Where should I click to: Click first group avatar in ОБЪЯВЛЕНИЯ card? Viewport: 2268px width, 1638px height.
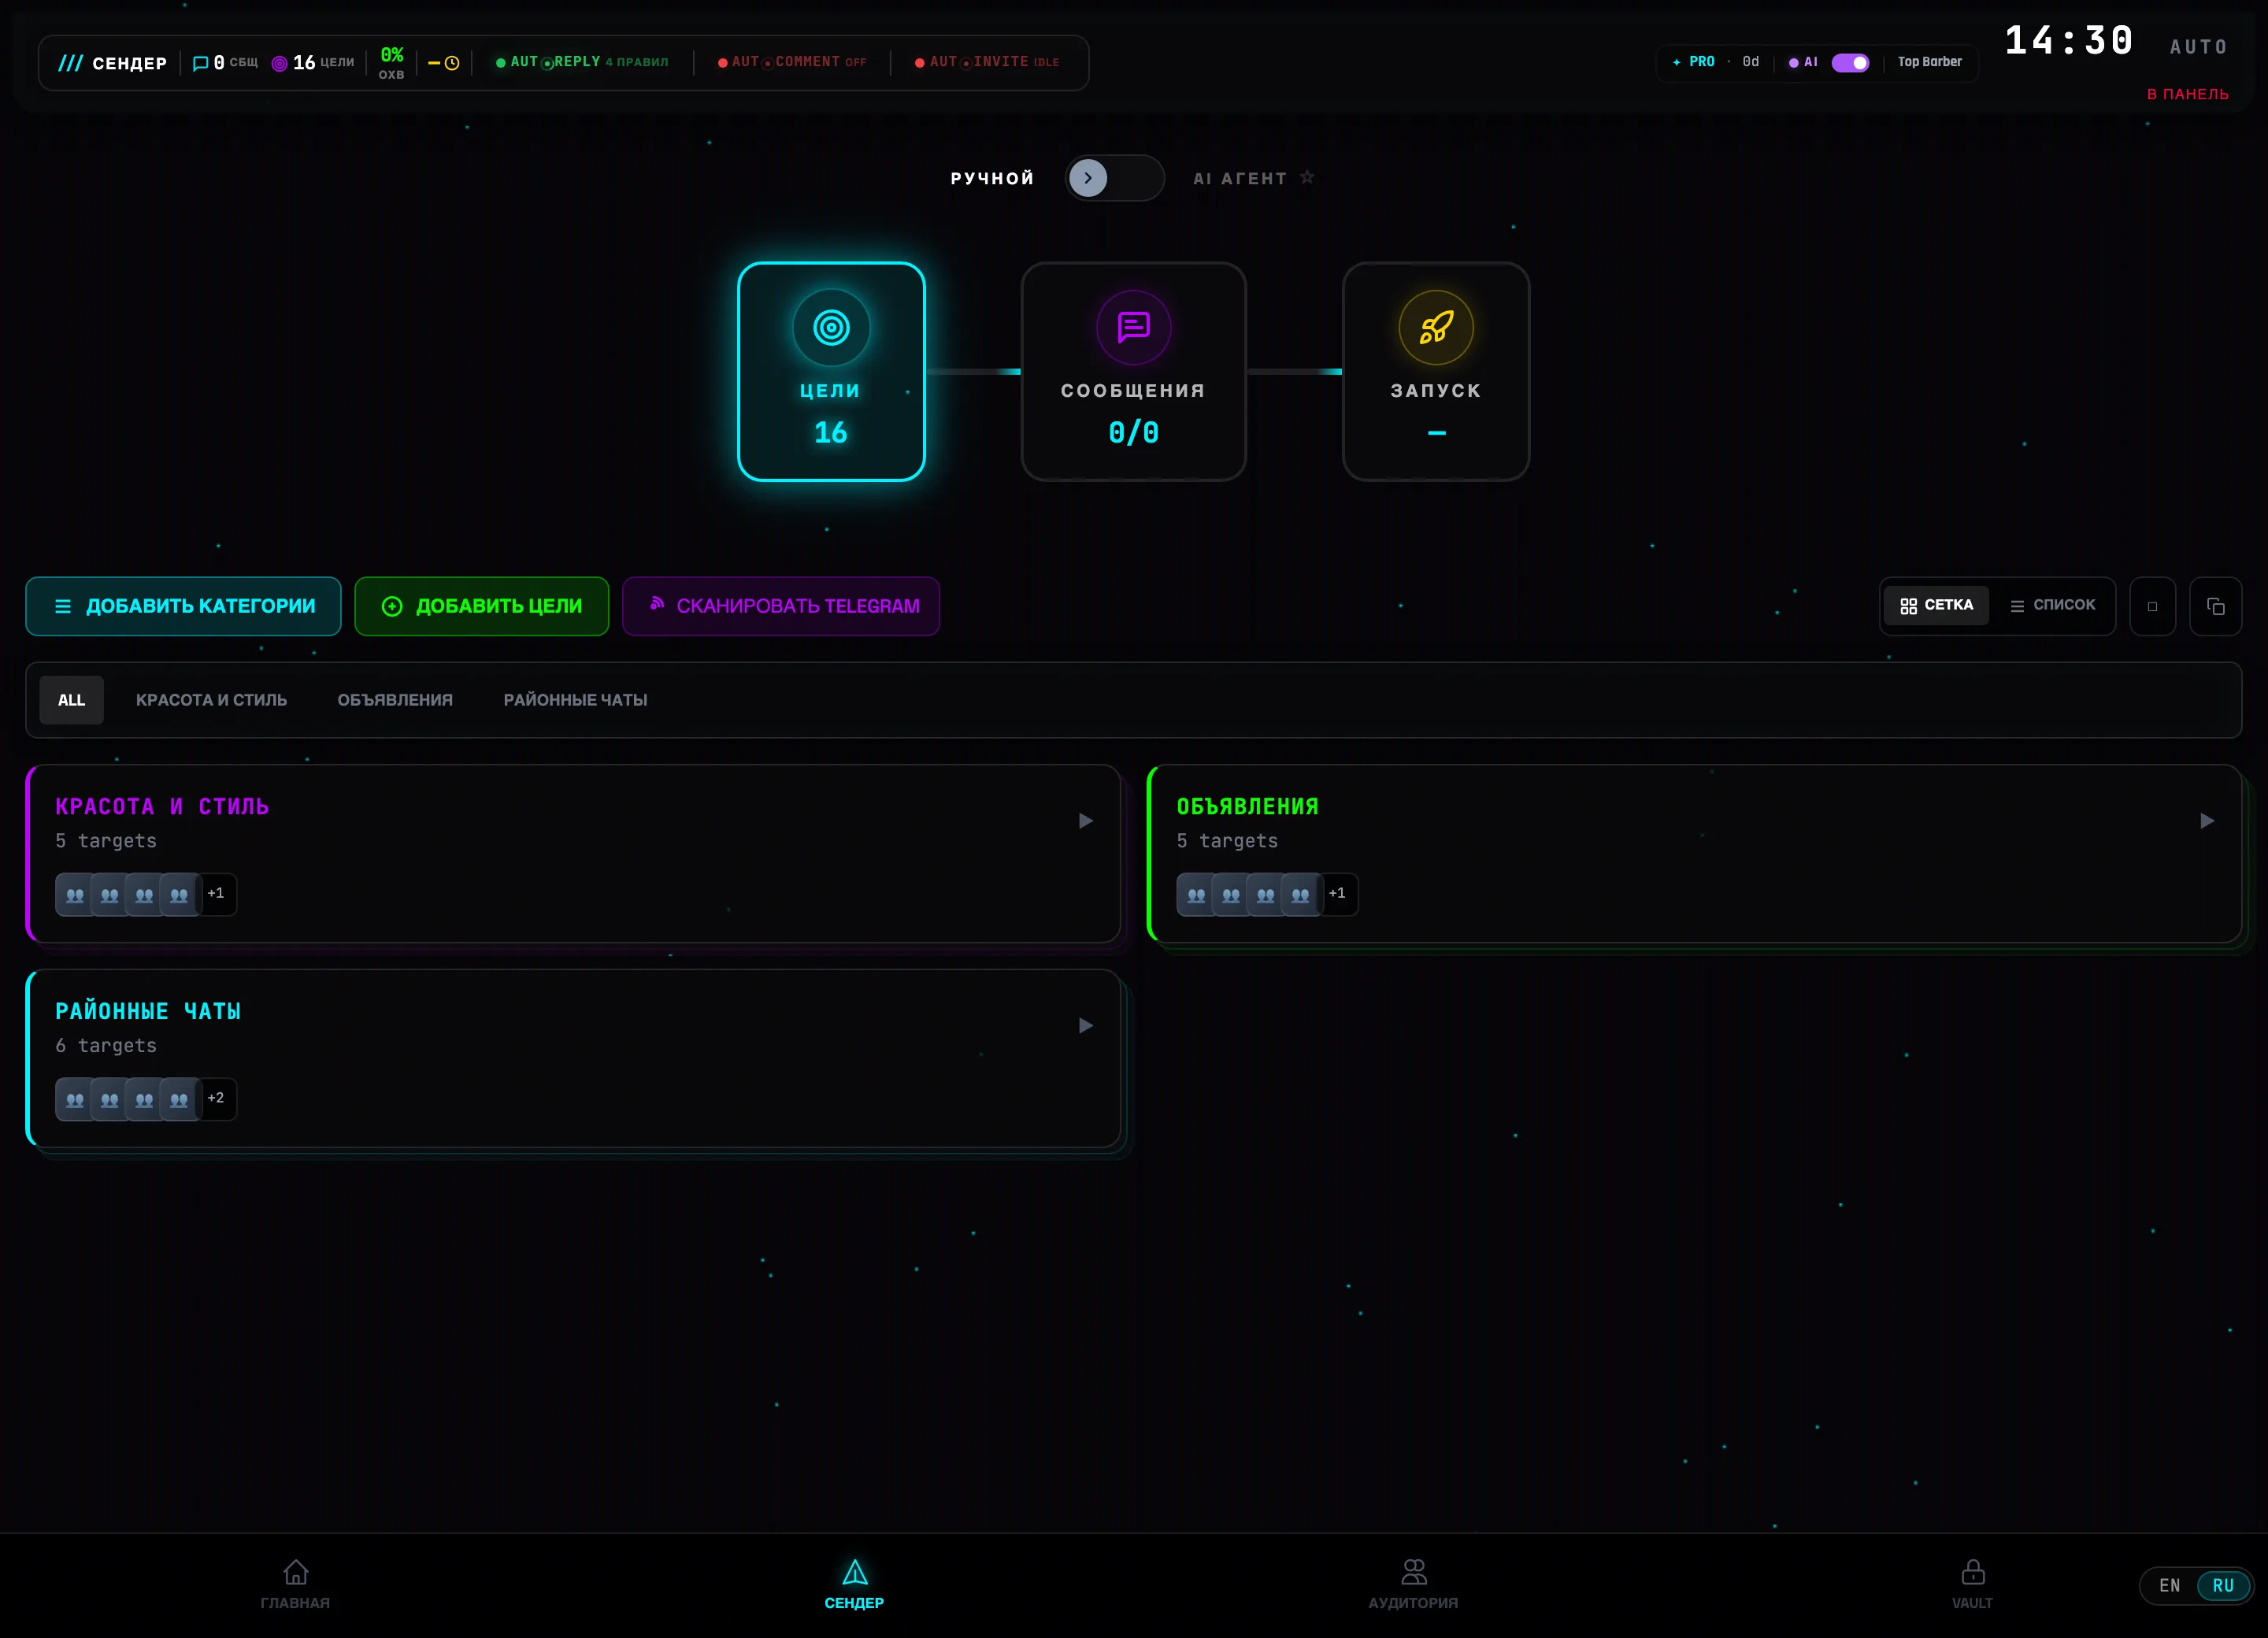tap(1195, 895)
